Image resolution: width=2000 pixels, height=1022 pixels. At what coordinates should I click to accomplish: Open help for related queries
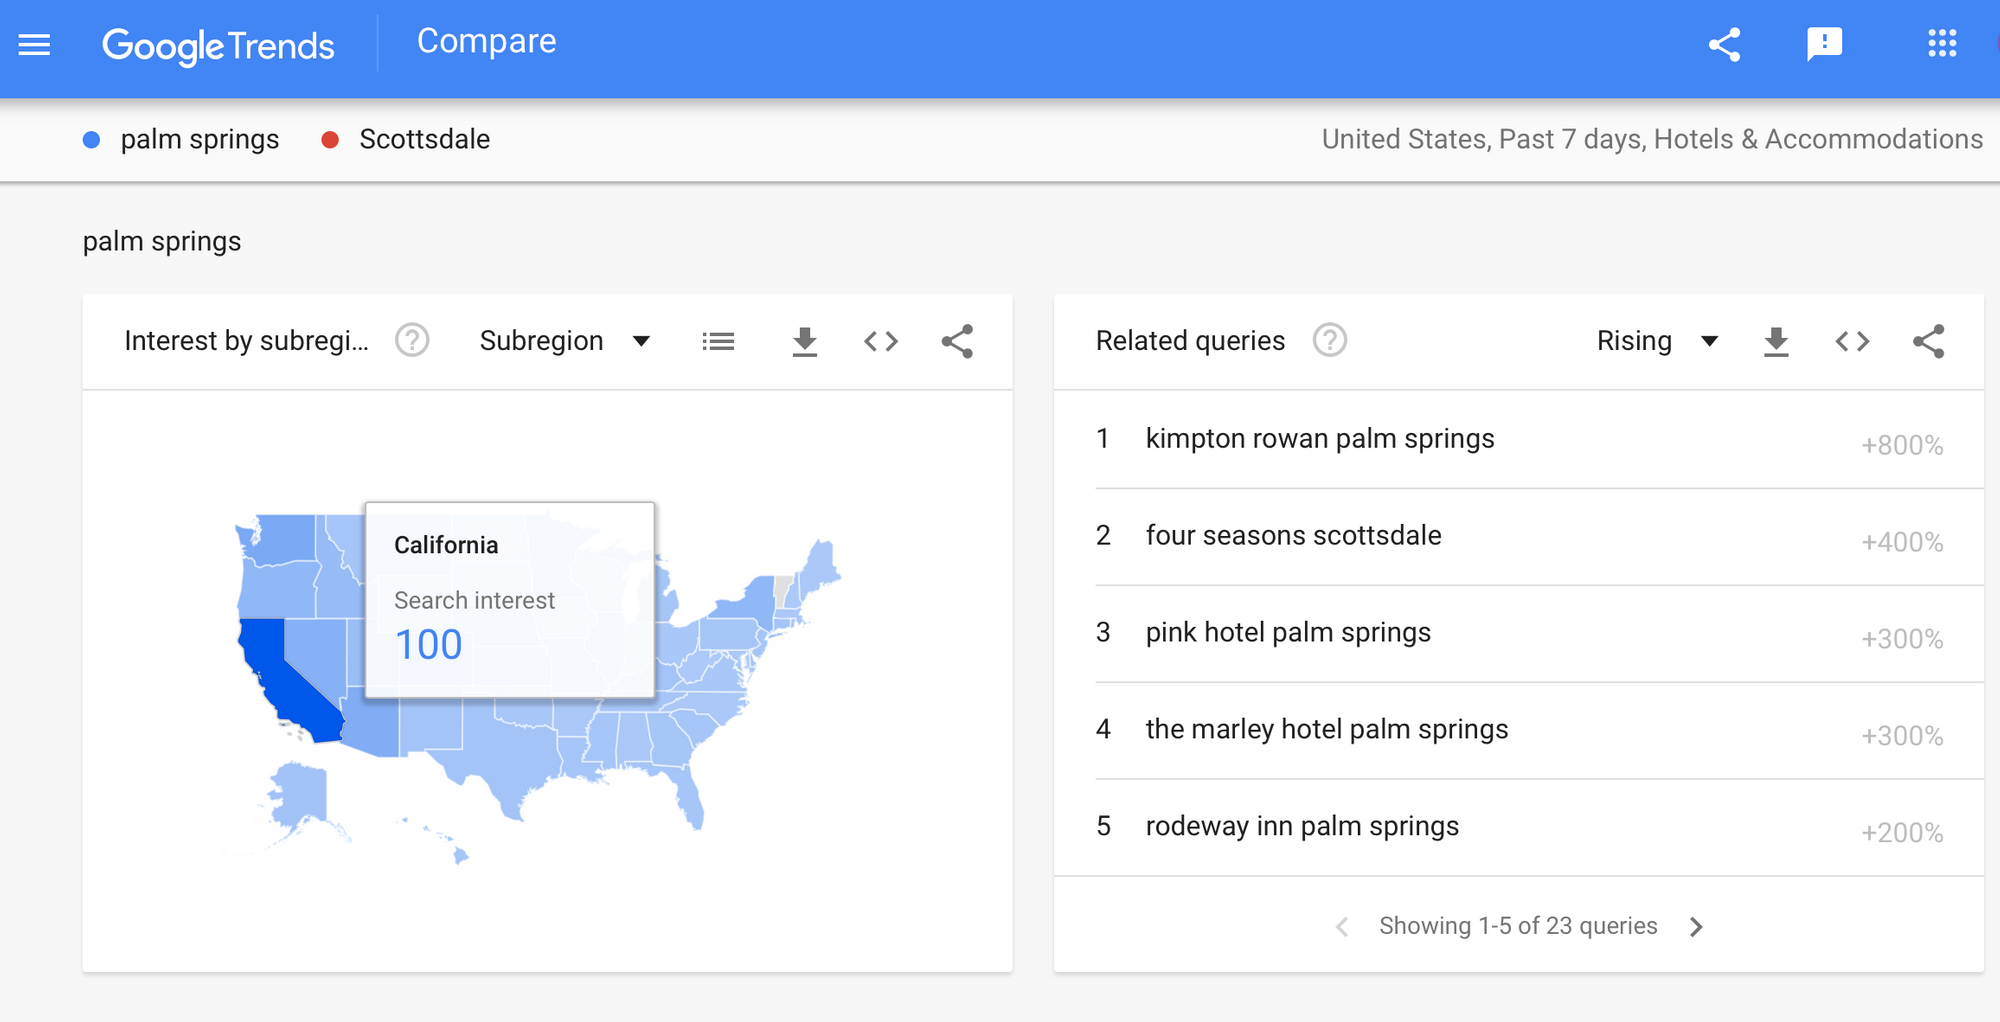1329,341
